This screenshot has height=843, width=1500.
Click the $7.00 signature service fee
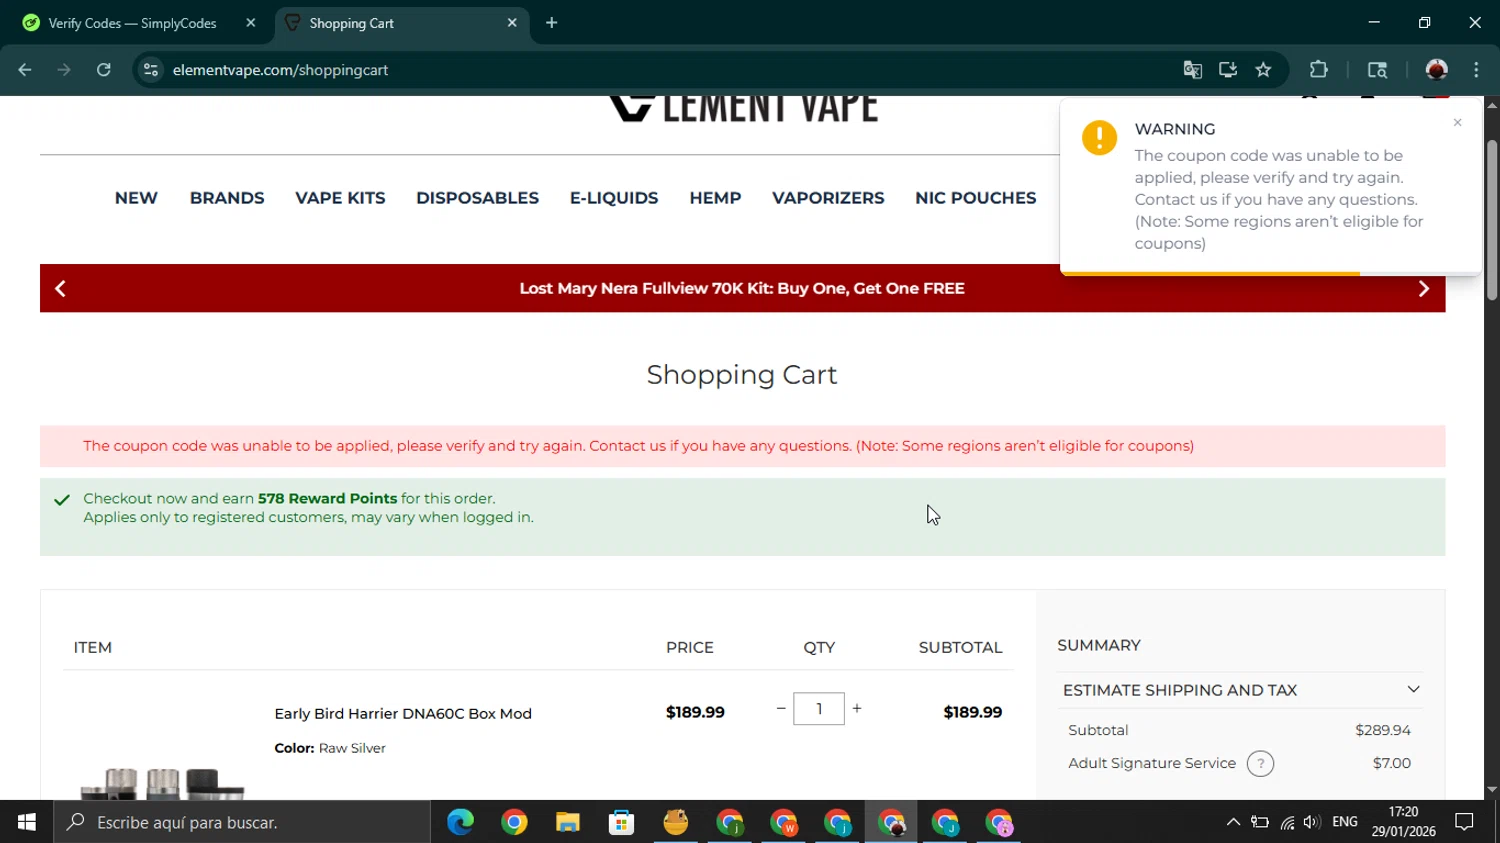pyautogui.click(x=1392, y=763)
